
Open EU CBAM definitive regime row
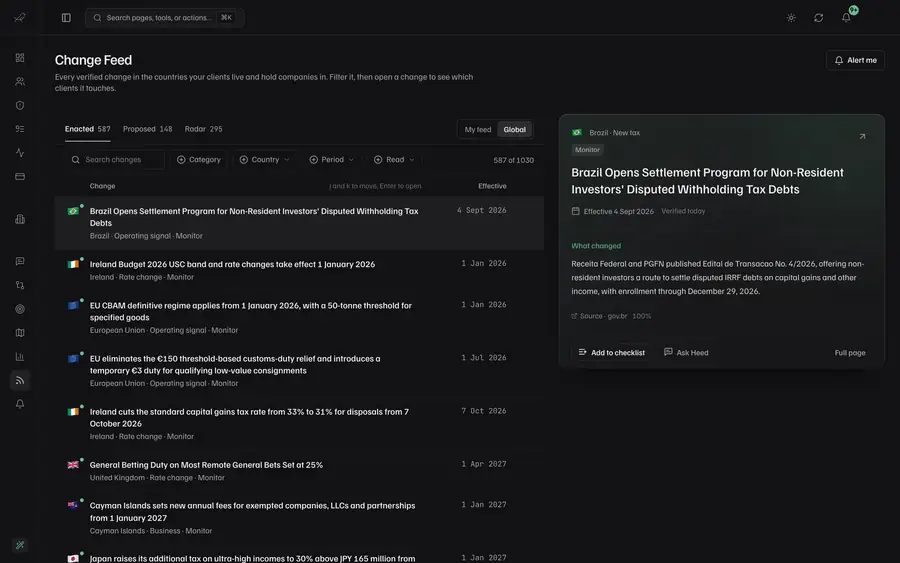click(x=299, y=317)
